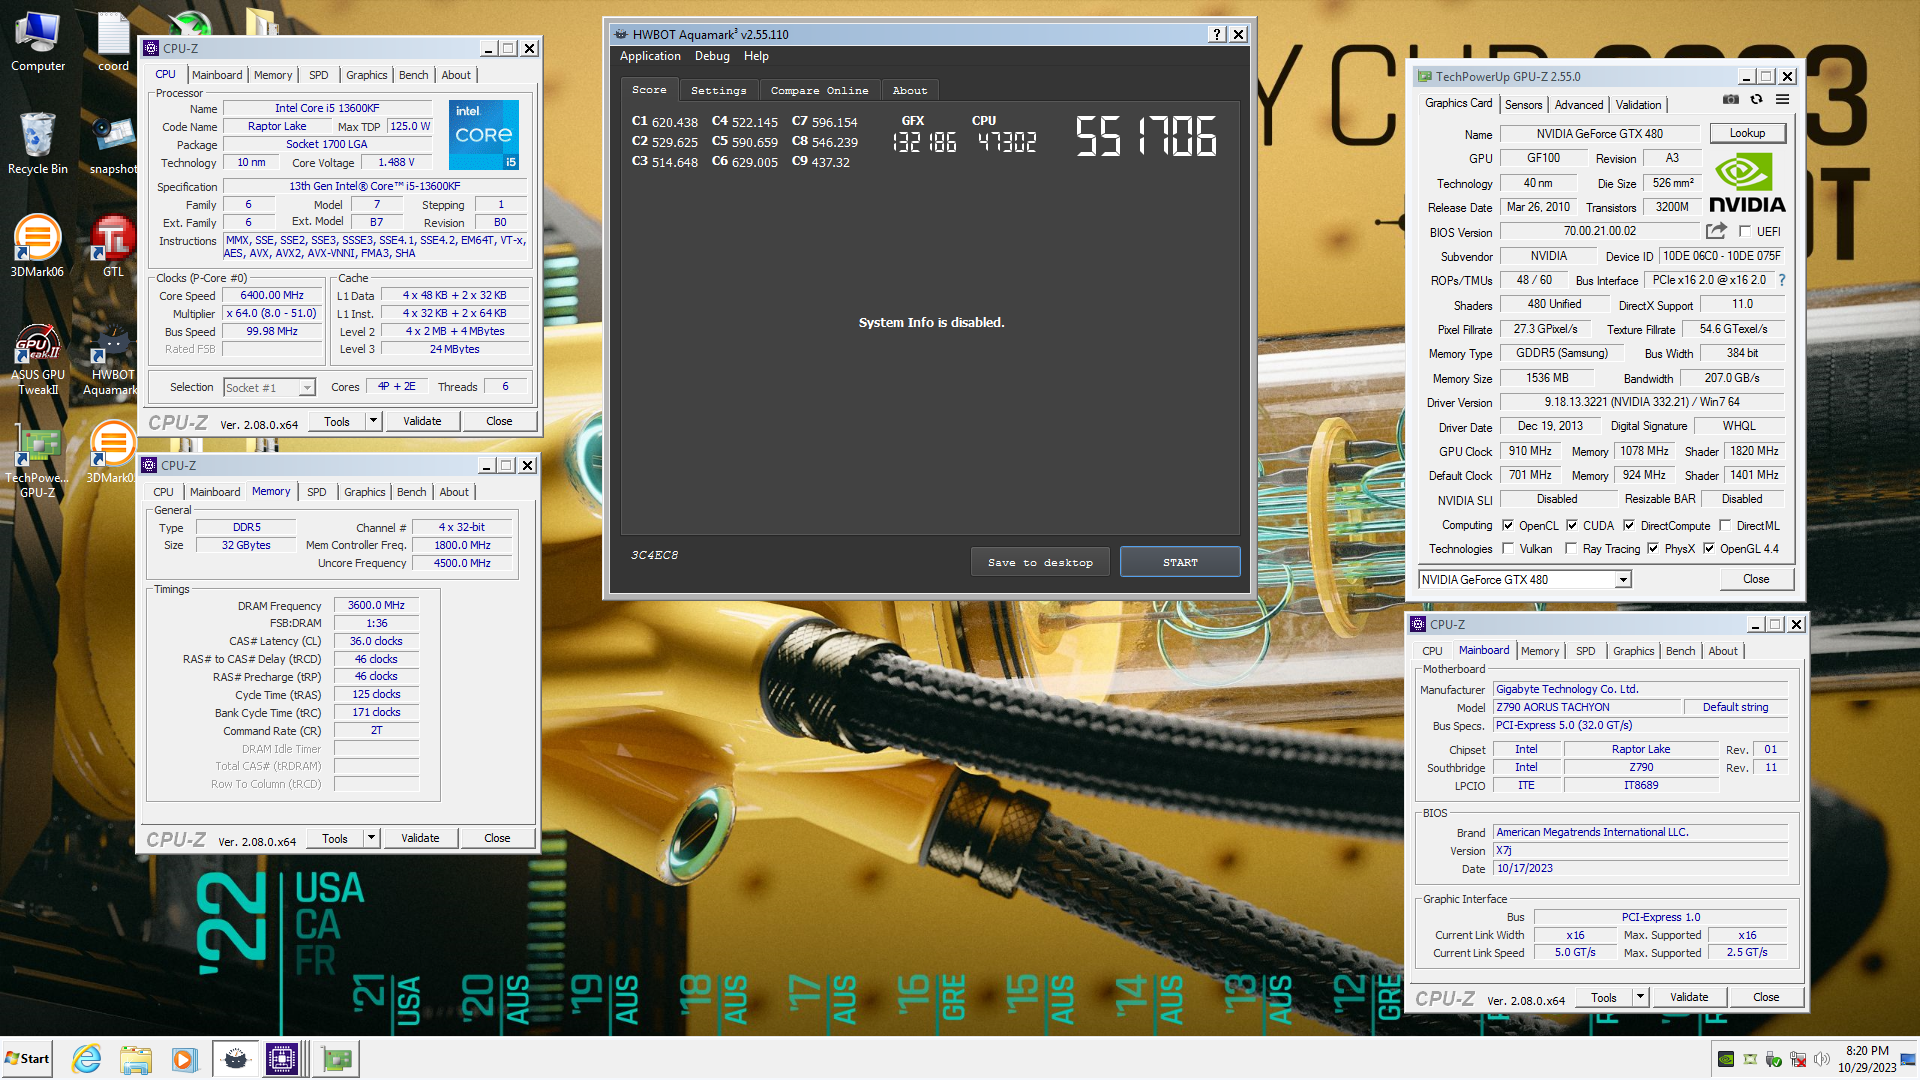The height and width of the screenshot is (1080, 1920).
Task: Switch to HWBOT Aquamark taskbar button
Action: (x=235, y=1059)
